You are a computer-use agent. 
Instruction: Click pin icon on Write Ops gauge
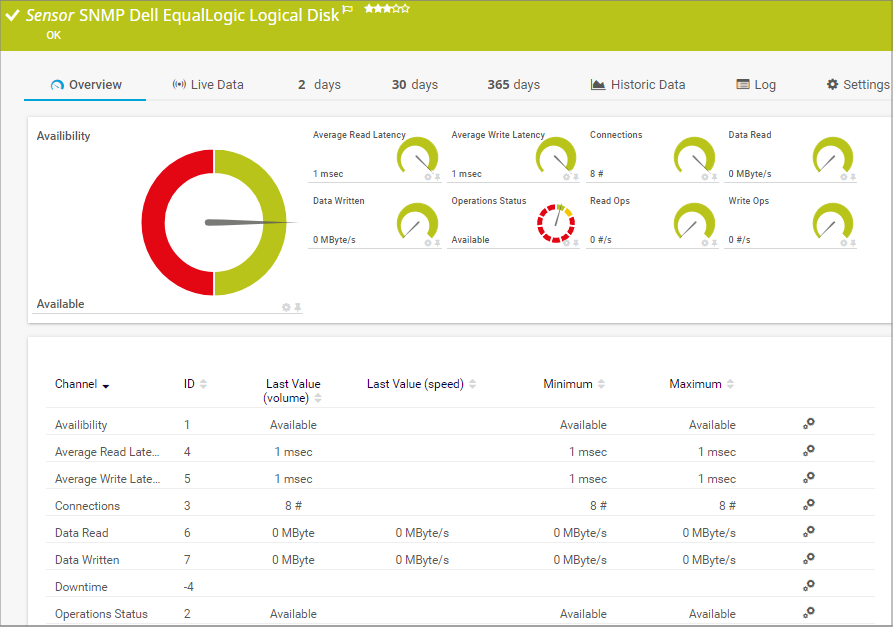click(x=852, y=243)
